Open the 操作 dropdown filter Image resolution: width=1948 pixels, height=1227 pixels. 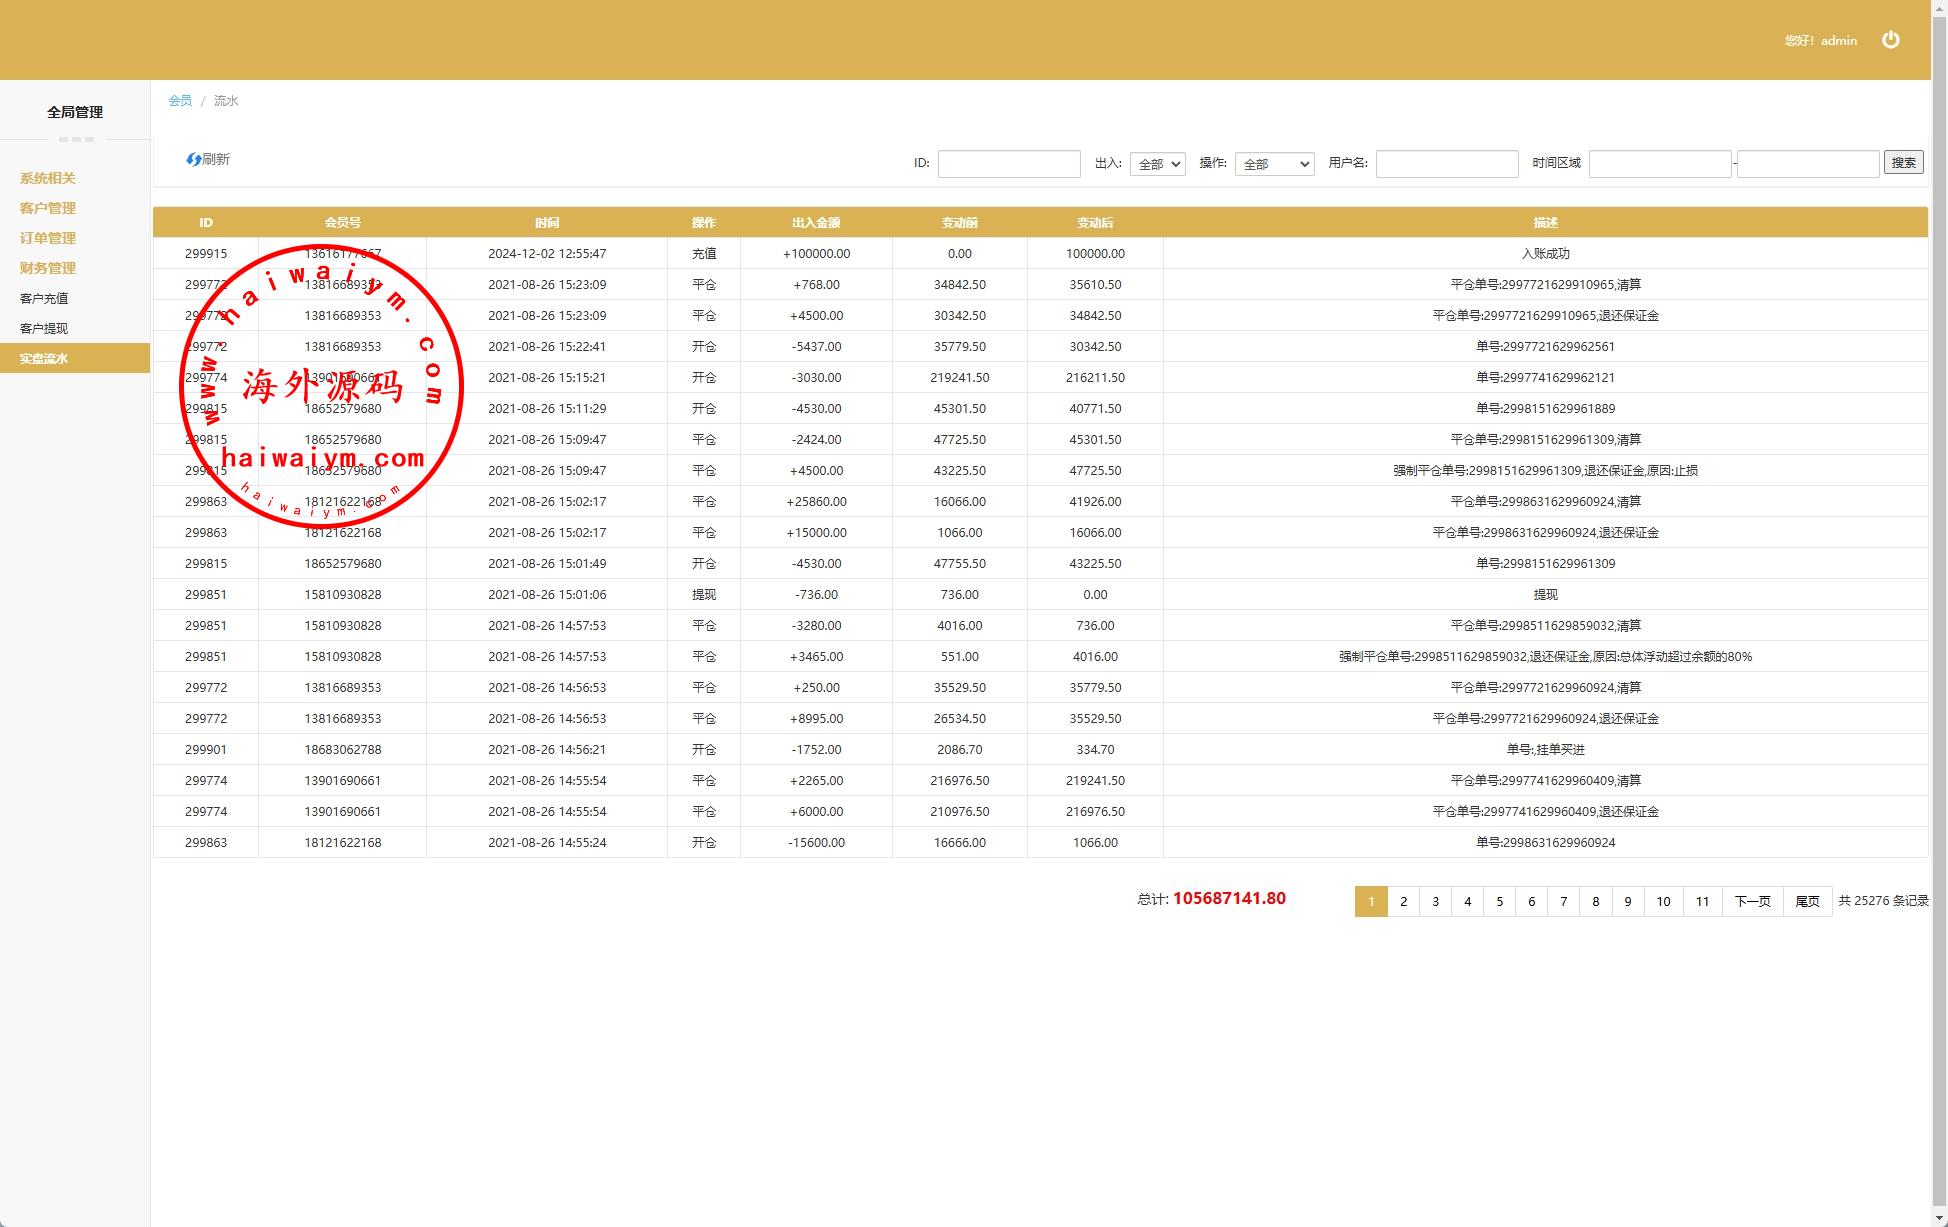(1274, 164)
